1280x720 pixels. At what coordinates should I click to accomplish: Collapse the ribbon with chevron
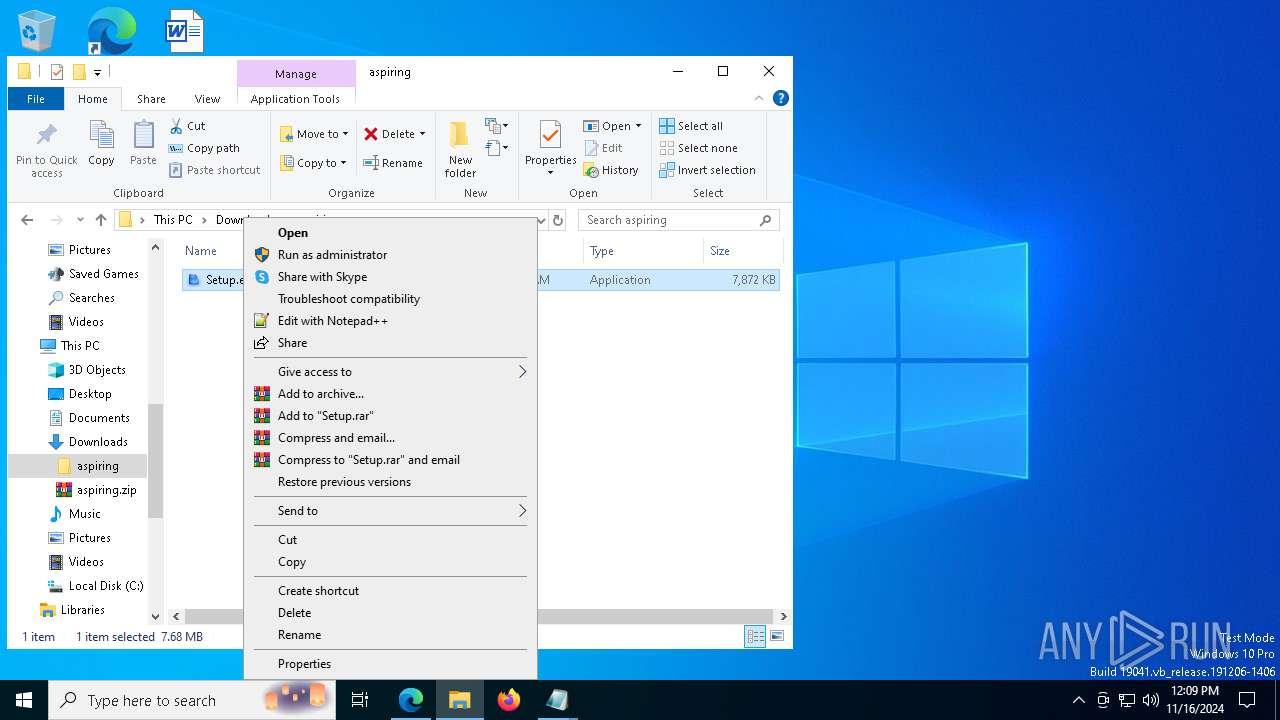click(x=759, y=98)
